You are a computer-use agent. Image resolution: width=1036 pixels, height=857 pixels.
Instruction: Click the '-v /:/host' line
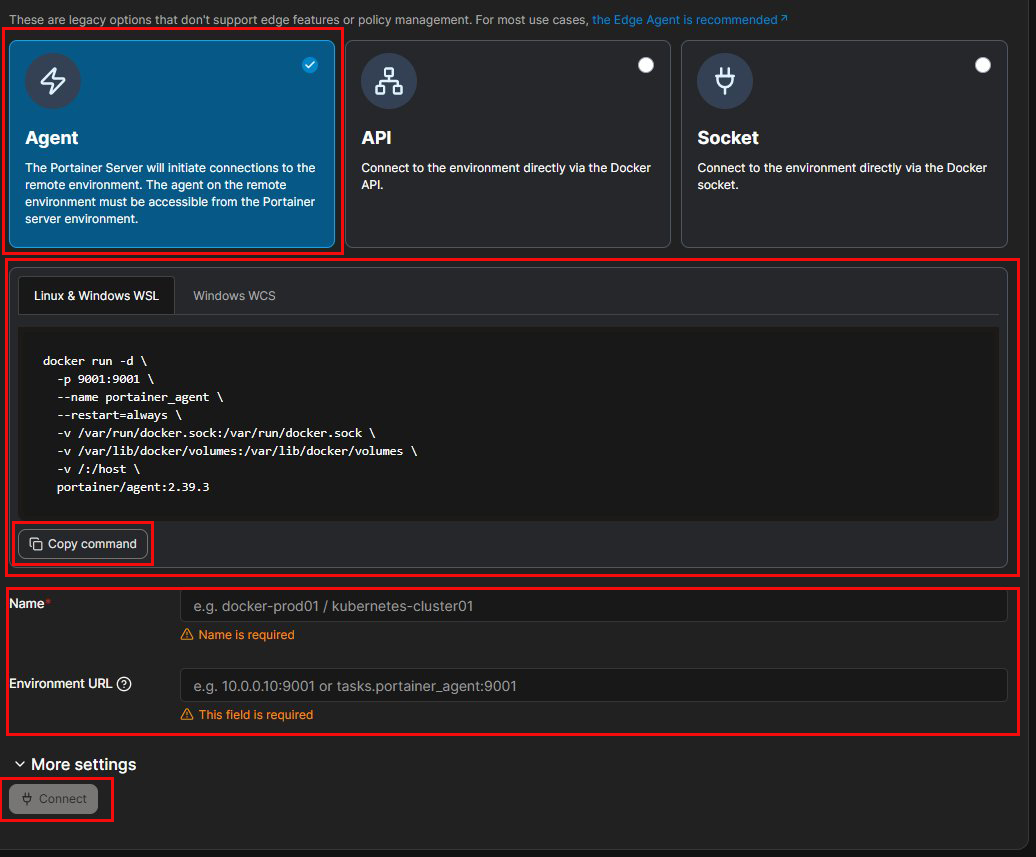tap(98, 469)
